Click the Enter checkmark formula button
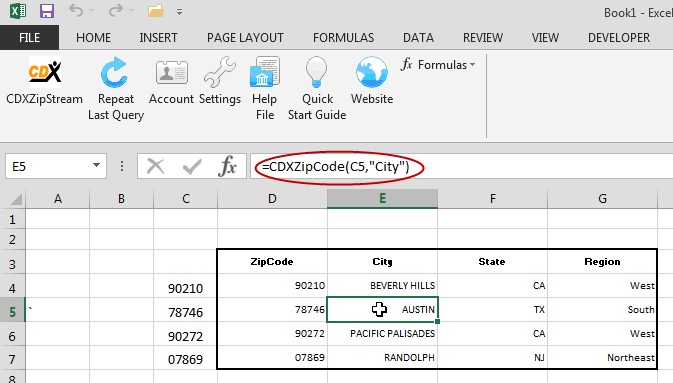 [191, 166]
